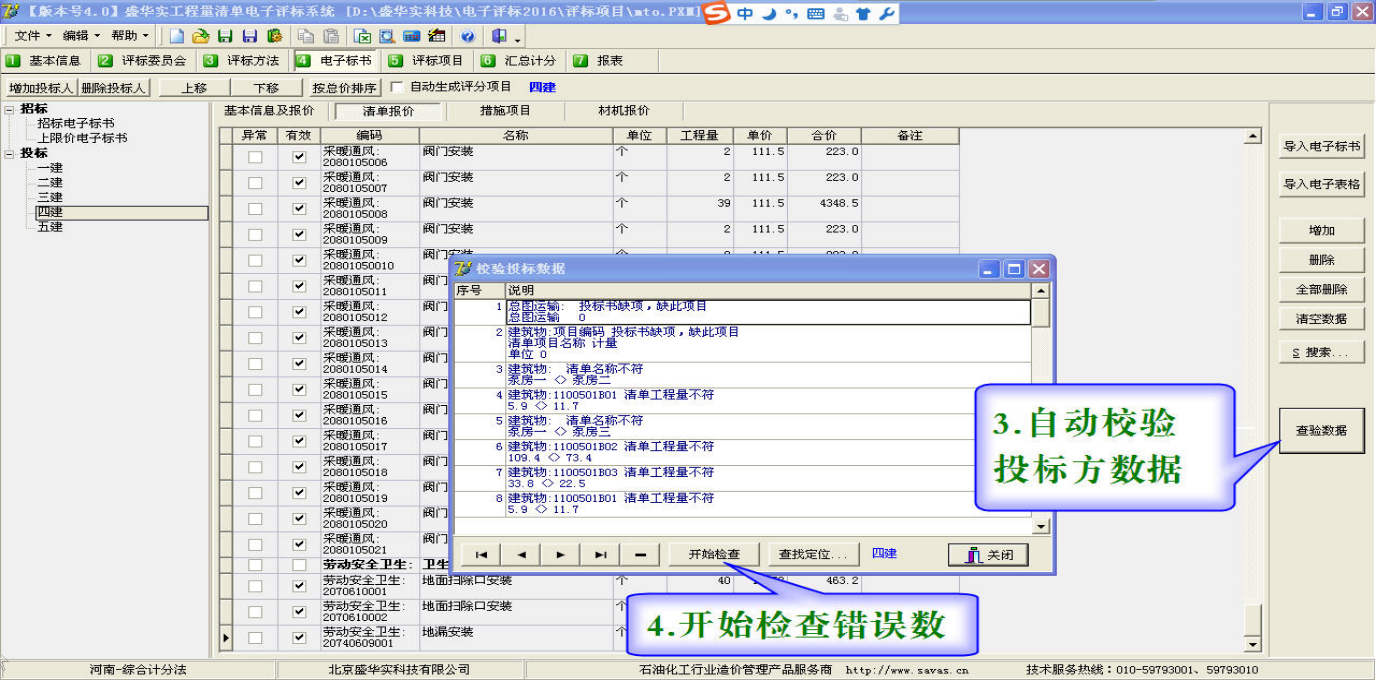Jump to first record in 校验投标数据 dialog

pos(480,554)
